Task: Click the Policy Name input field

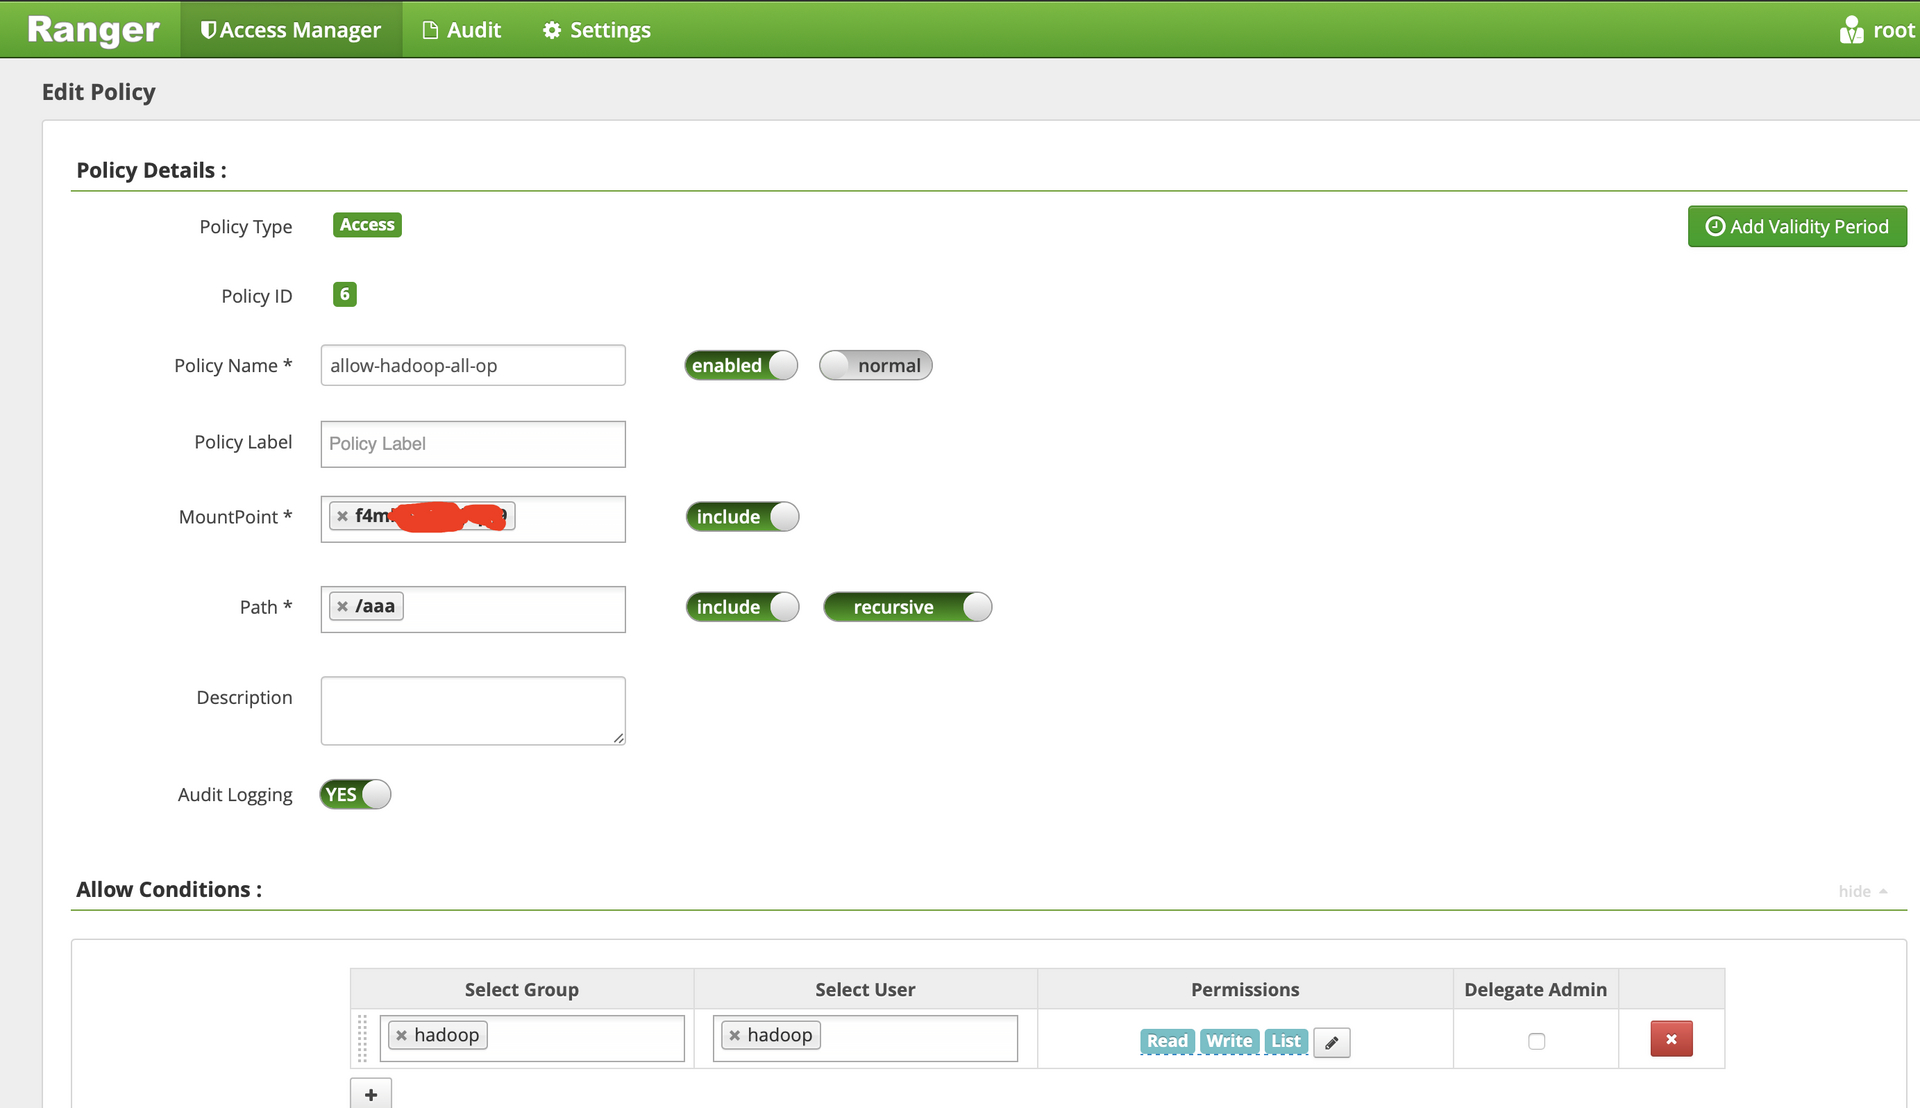Action: (x=473, y=365)
